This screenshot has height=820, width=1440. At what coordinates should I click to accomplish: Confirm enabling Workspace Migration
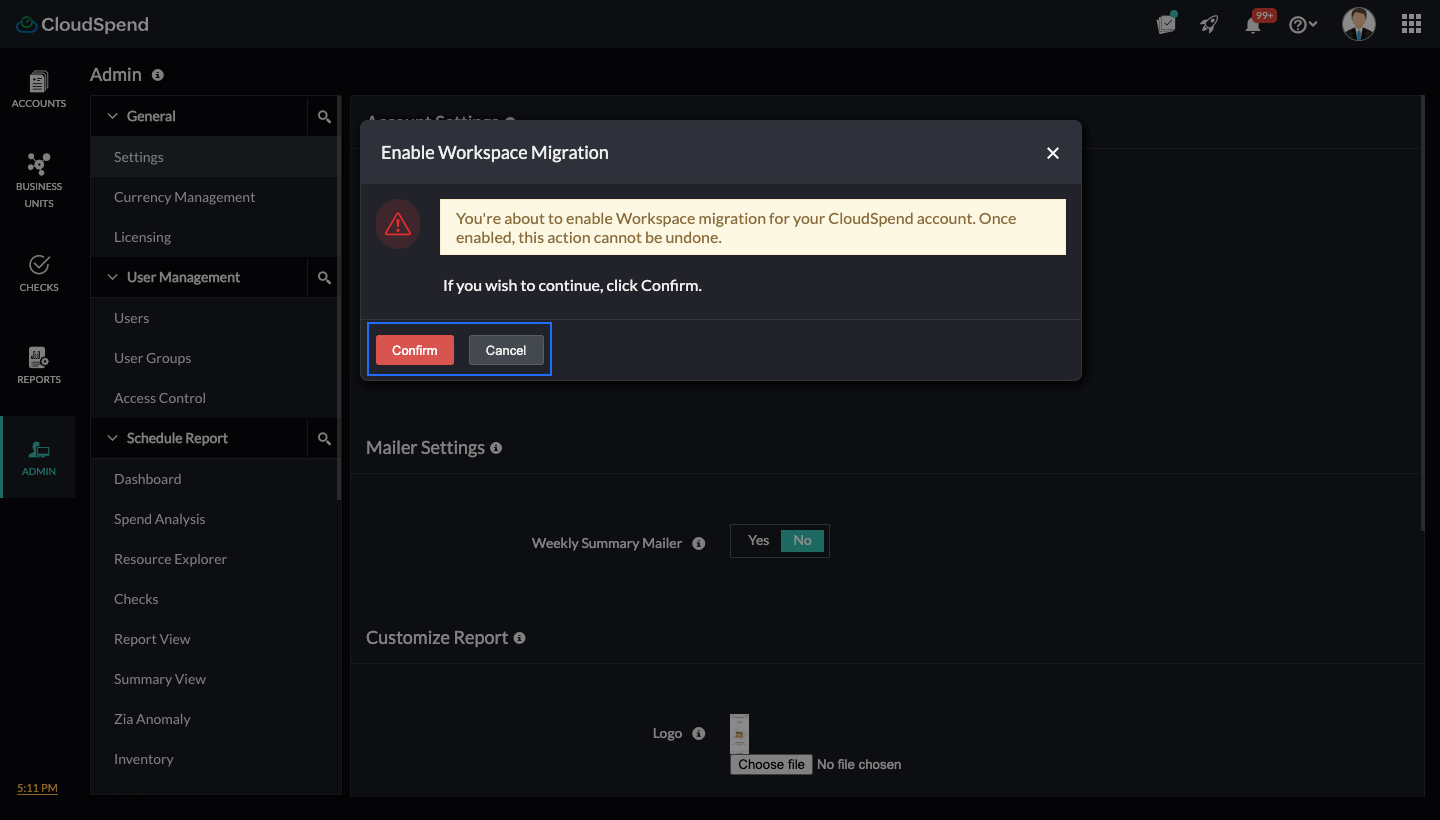(414, 350)
